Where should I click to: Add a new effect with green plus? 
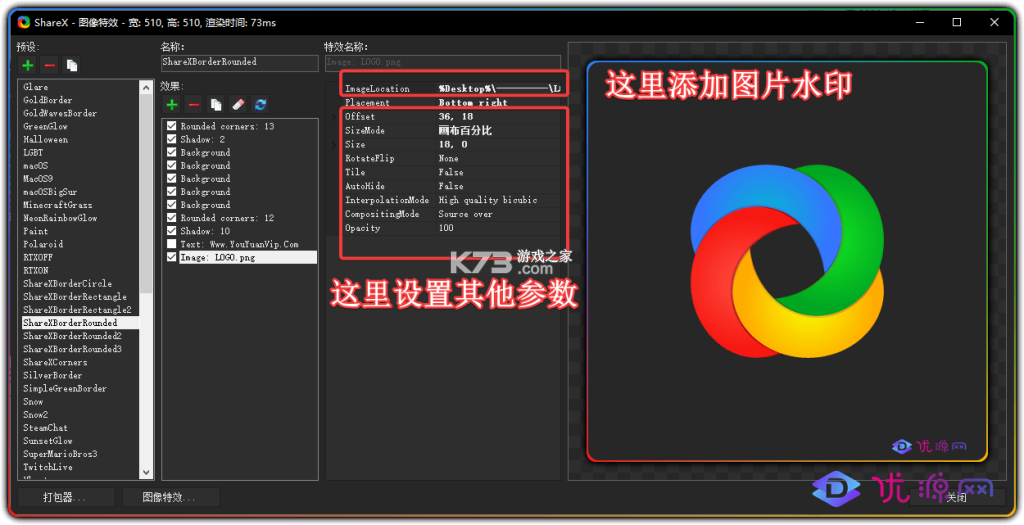tap(172, 104)
